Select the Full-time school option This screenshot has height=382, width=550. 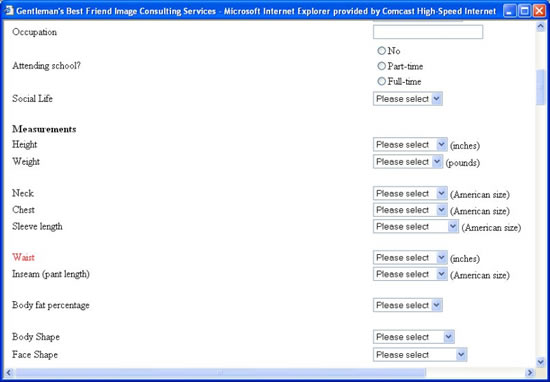(381, 81)
